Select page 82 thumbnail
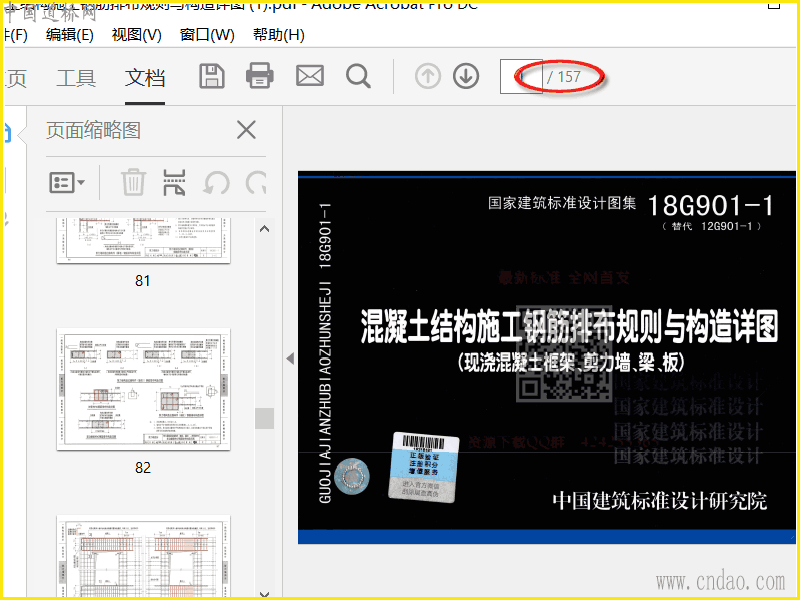Image resolution: width=800 pixels, height=600 pixels. click(x=143, y=389)
